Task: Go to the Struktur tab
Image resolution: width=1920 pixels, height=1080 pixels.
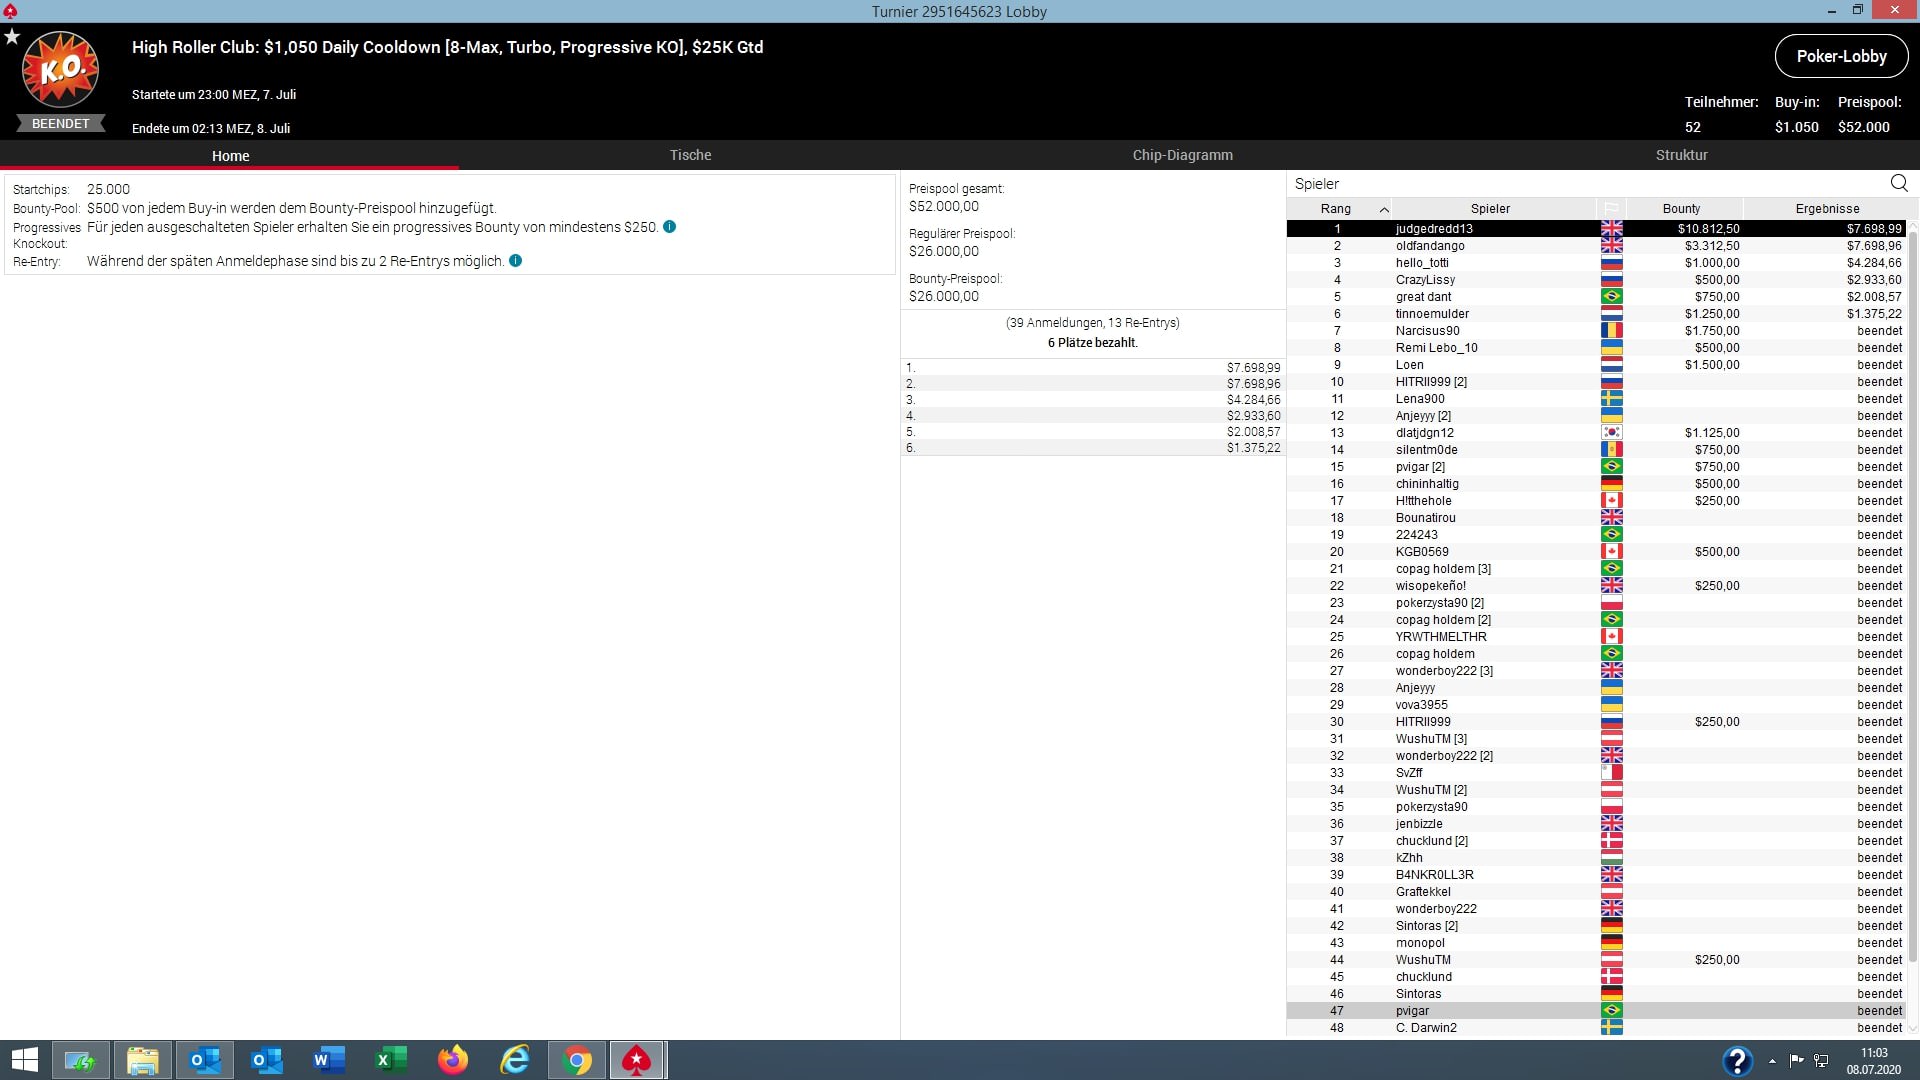Action: 1681,155
